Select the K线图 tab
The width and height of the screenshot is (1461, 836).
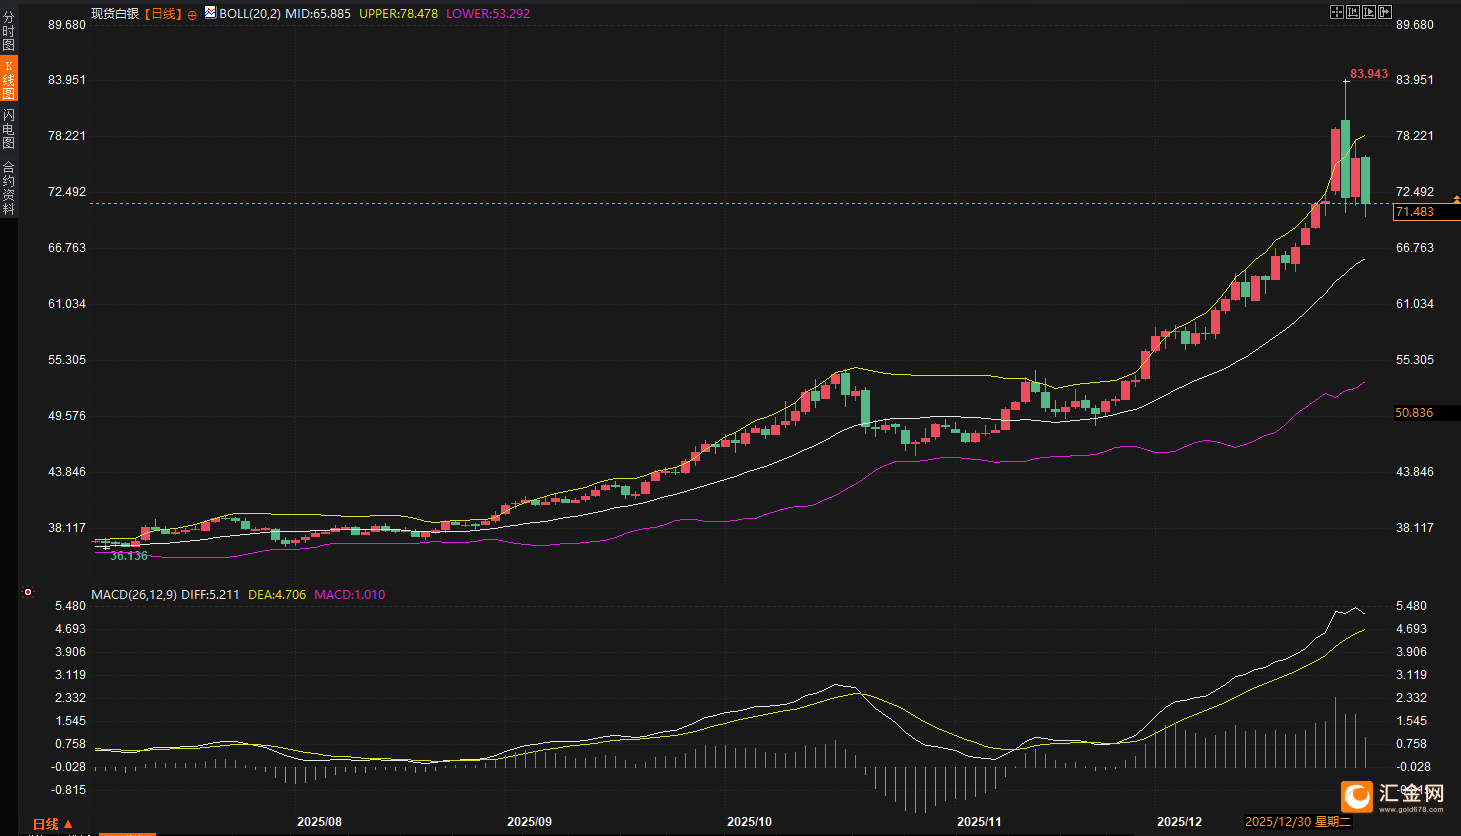coord(8,79)
